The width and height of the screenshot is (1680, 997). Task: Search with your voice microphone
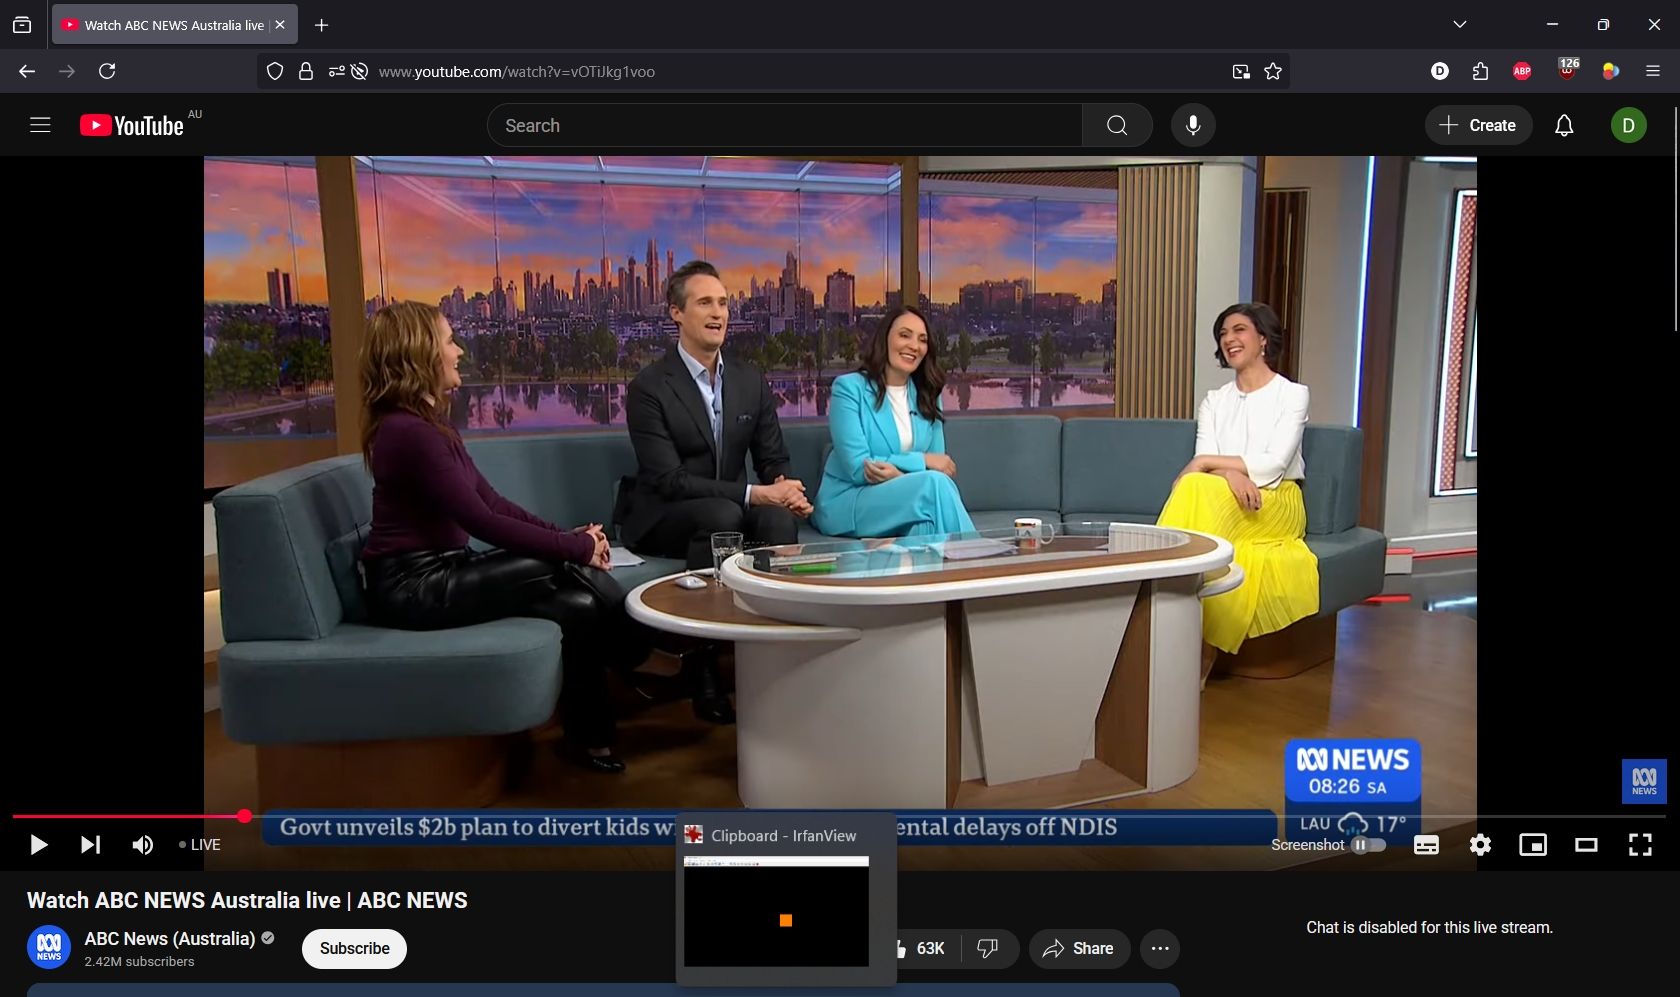pos(1193,125)
